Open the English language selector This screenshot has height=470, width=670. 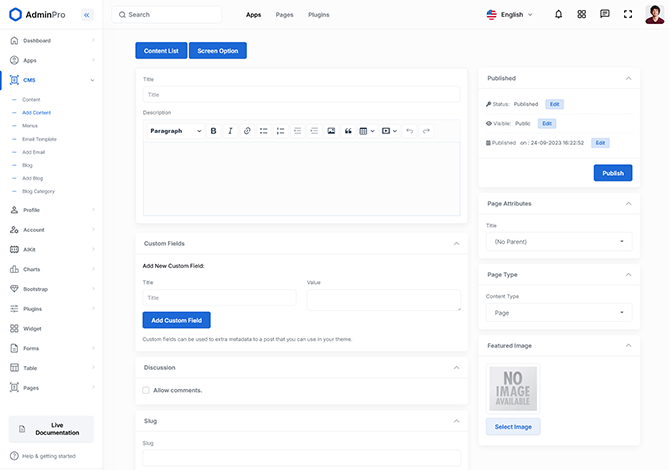point(510,15)
